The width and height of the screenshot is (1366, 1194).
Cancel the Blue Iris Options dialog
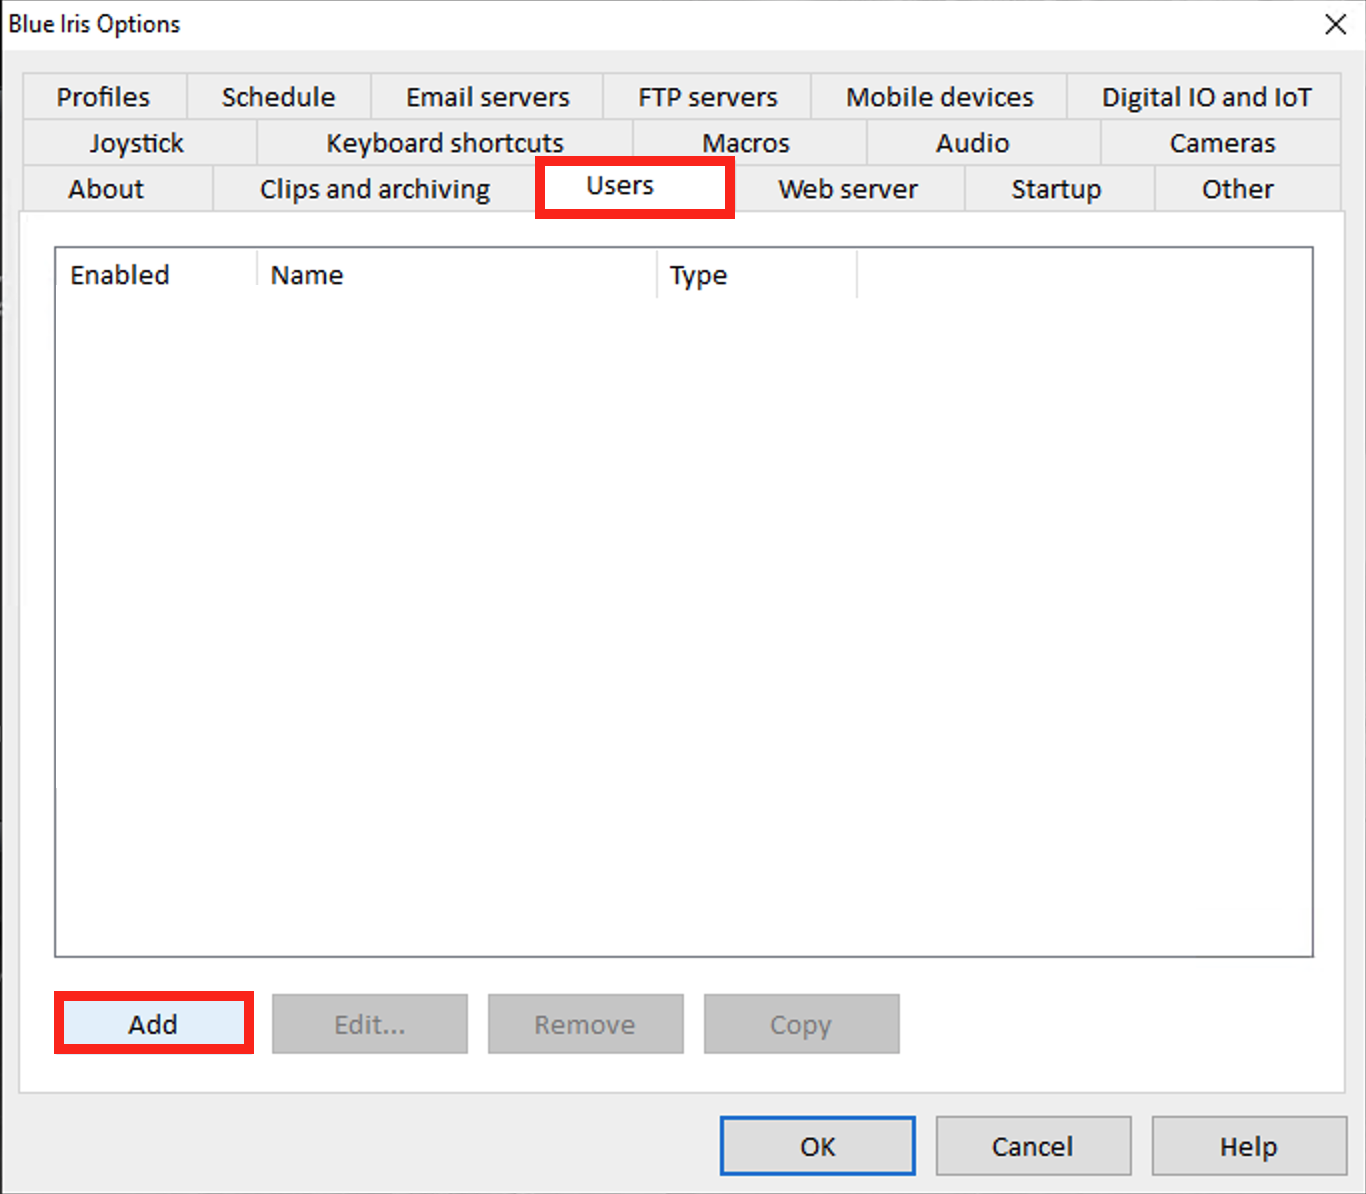(x=1033, y=1146)
